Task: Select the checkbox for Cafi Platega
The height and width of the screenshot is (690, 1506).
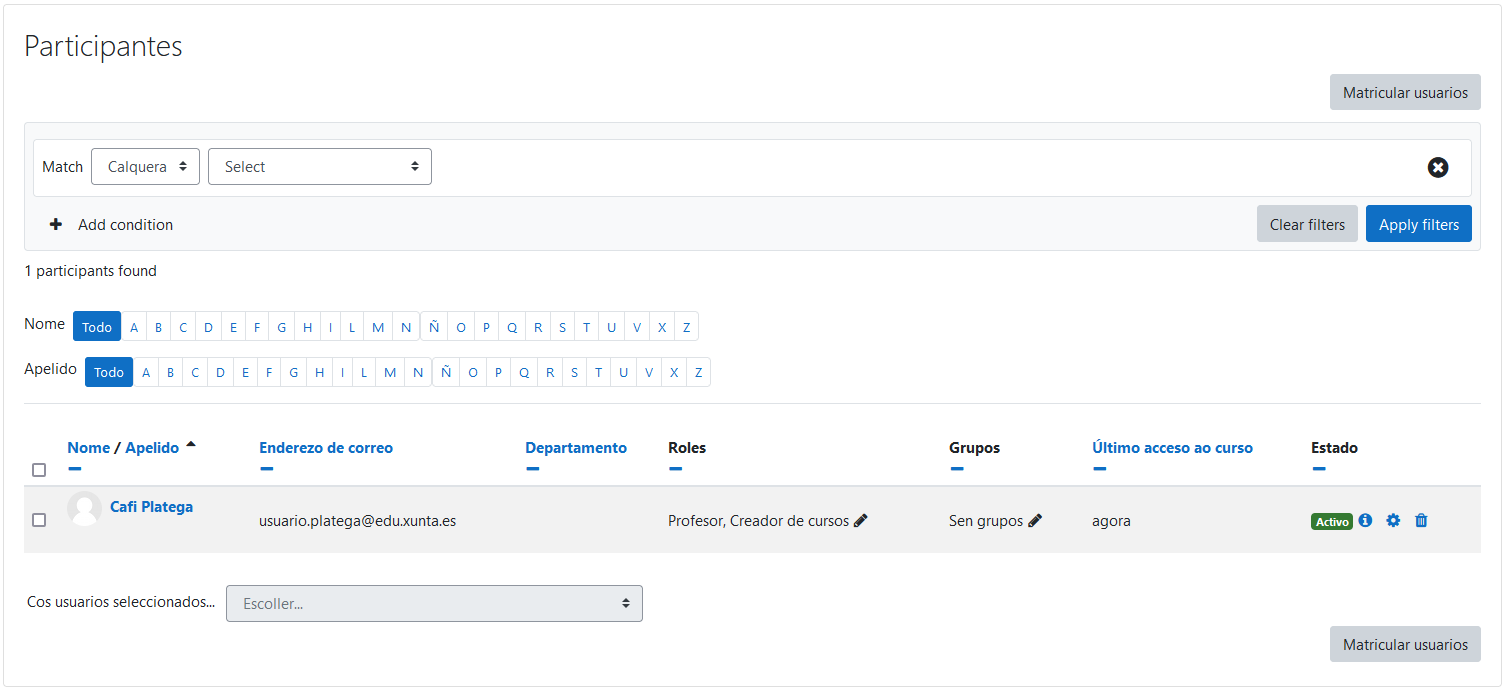Action: coord(39,520)
